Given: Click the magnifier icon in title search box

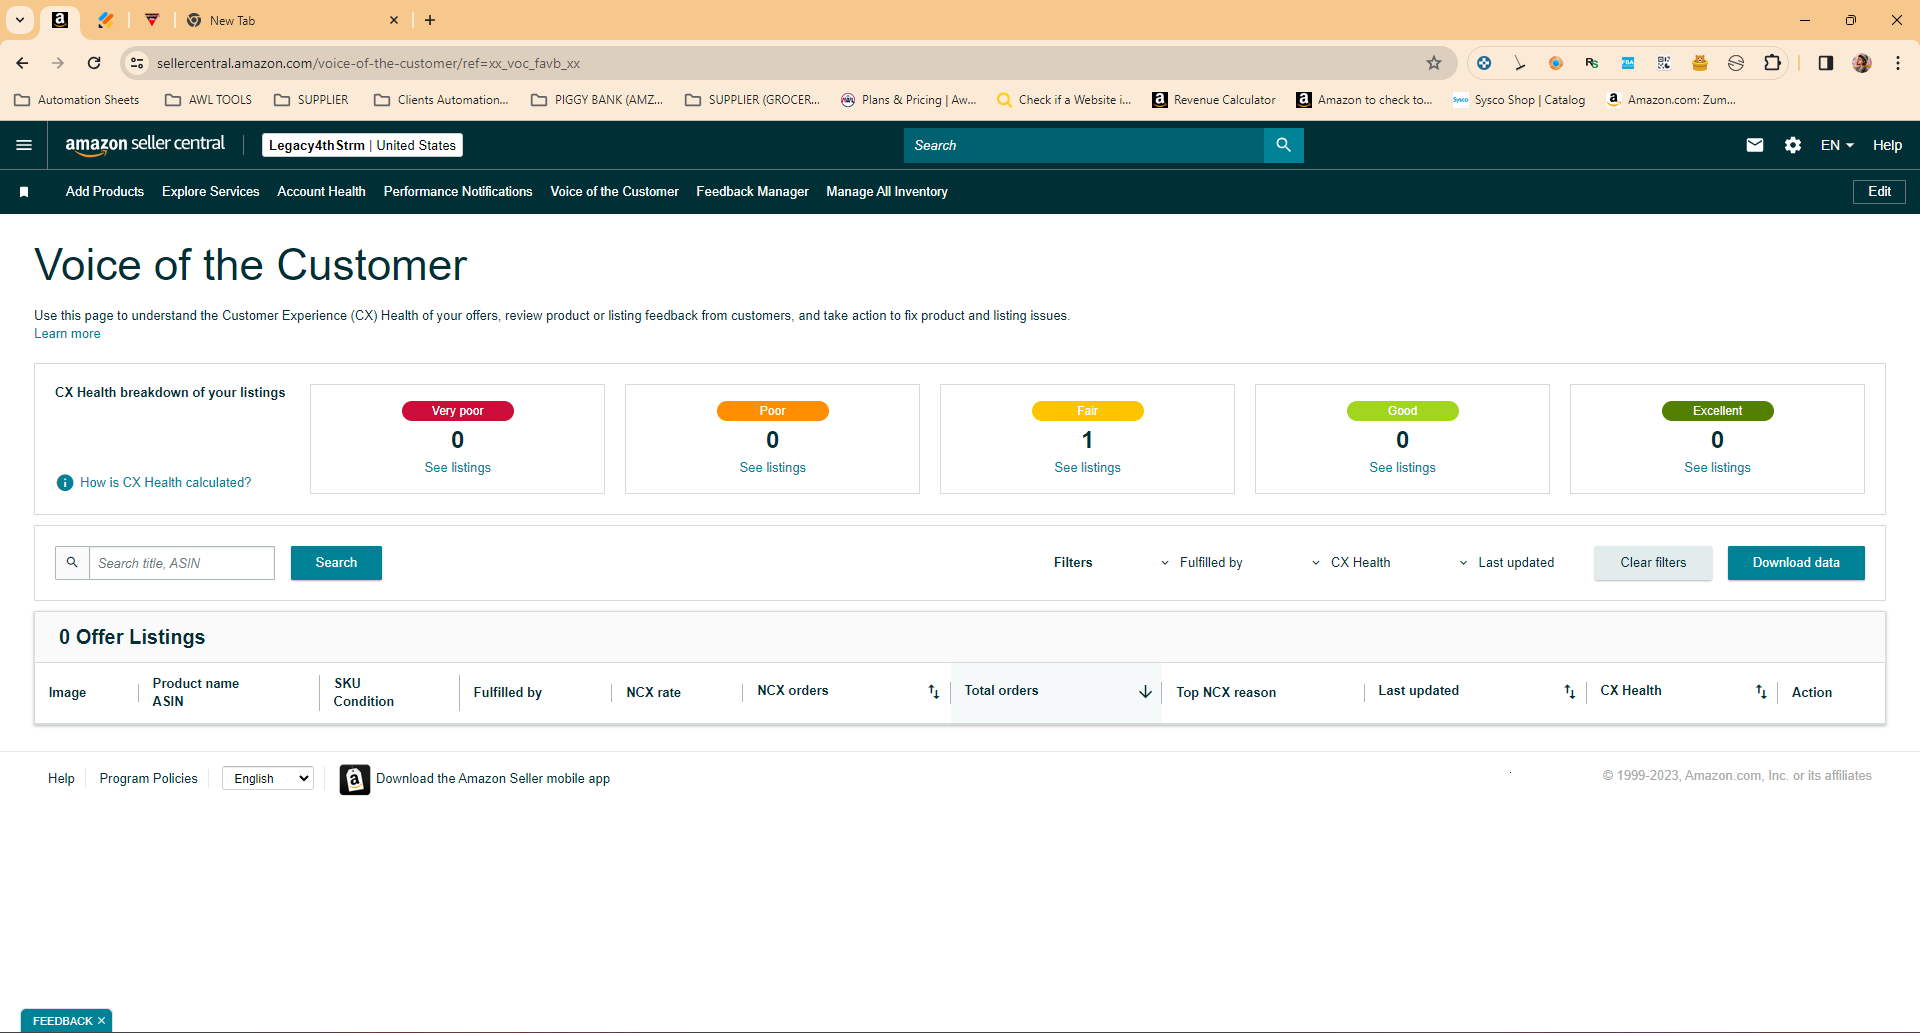Looking at the screenshot, I should click(x=72, y=563).
